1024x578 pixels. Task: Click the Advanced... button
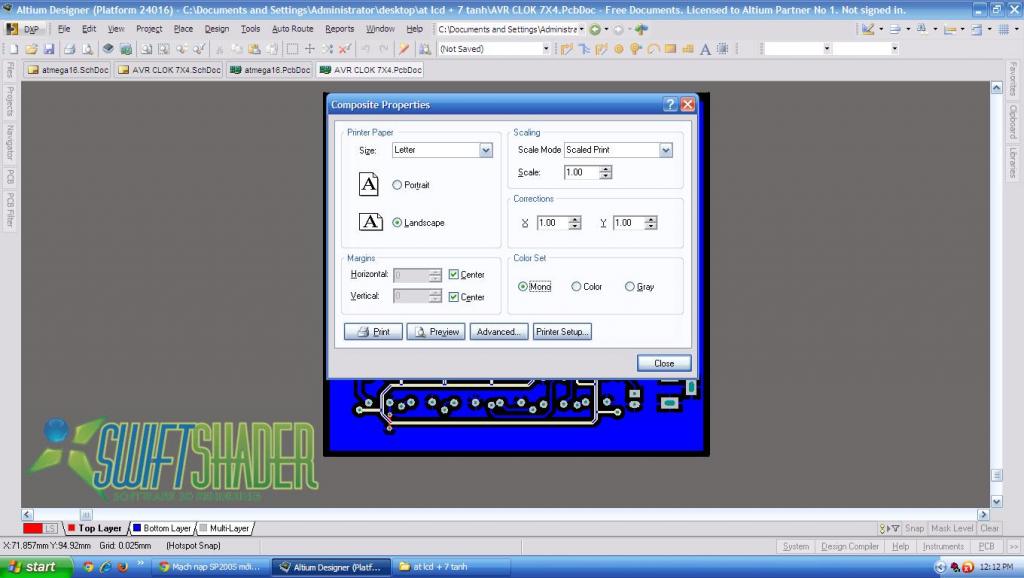point(498,332)
